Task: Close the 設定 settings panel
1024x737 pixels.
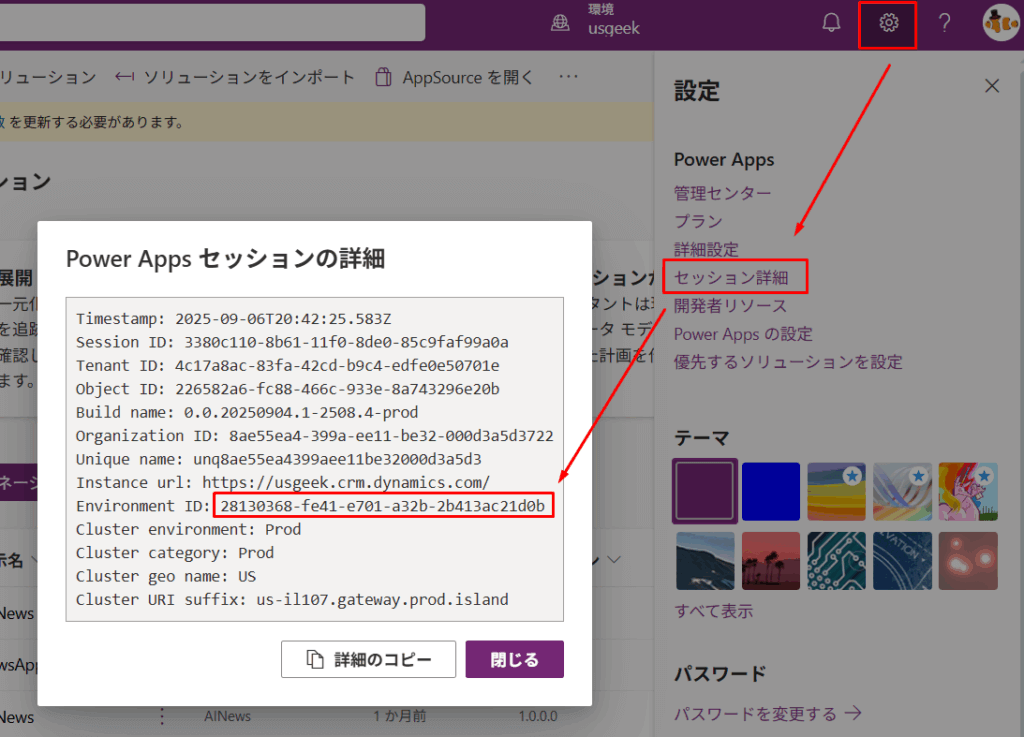Action: click(x=992, y=86)
